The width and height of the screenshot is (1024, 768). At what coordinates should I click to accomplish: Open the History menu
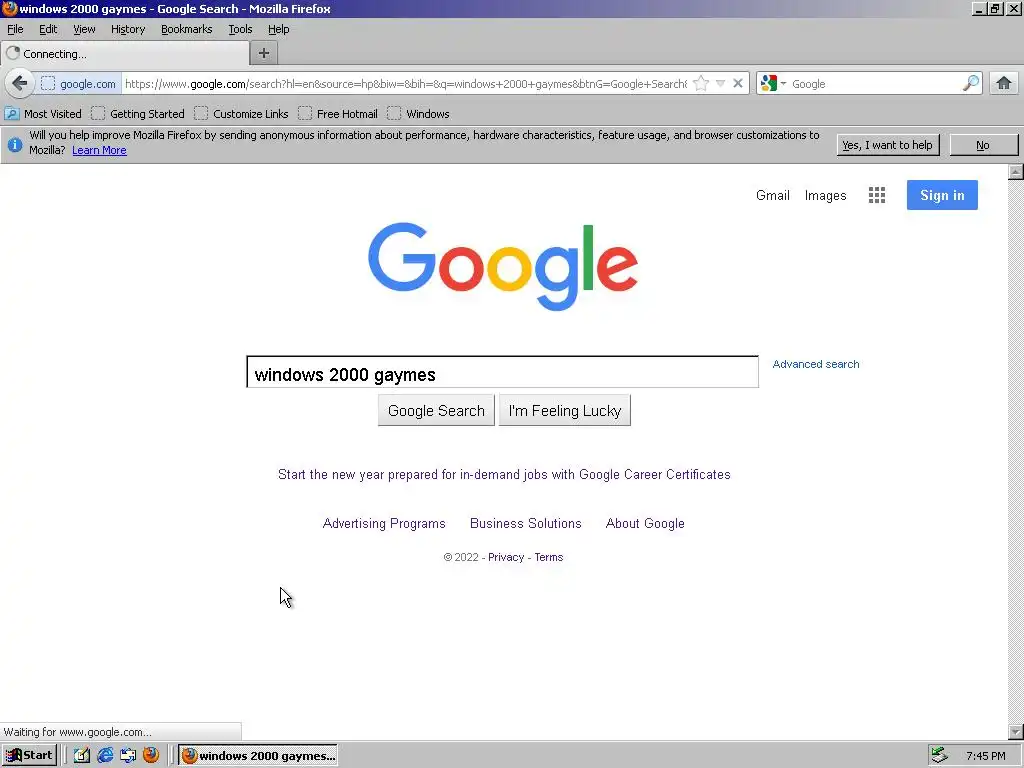pos(128,29)
